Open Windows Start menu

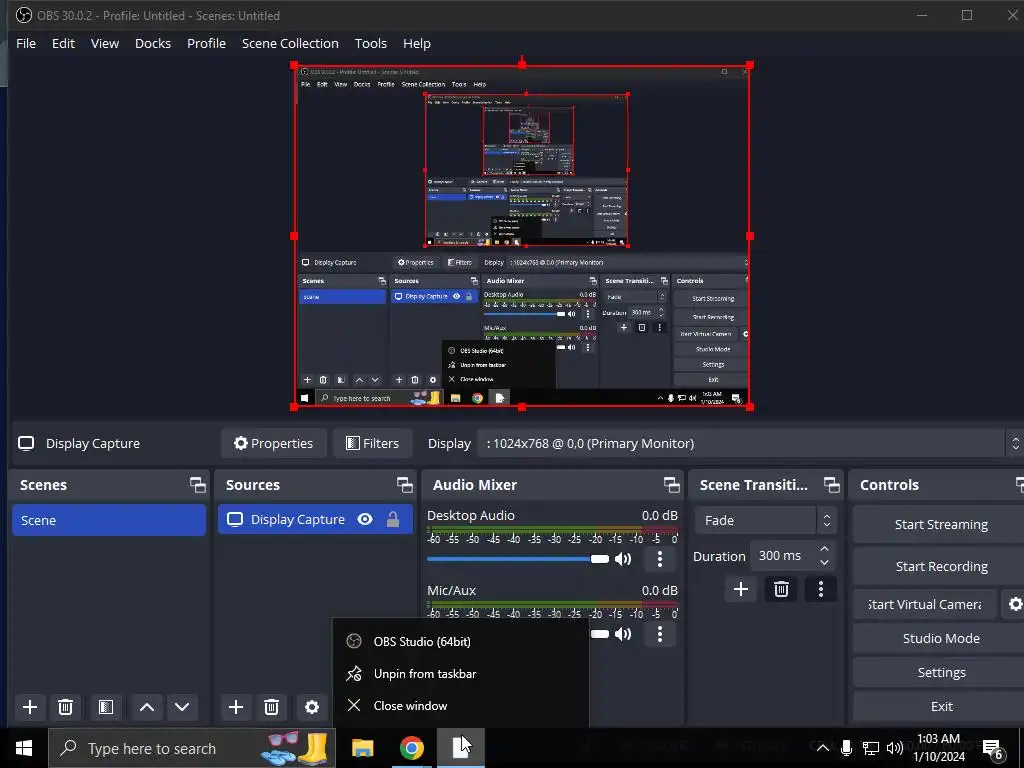tap(24, 748)
